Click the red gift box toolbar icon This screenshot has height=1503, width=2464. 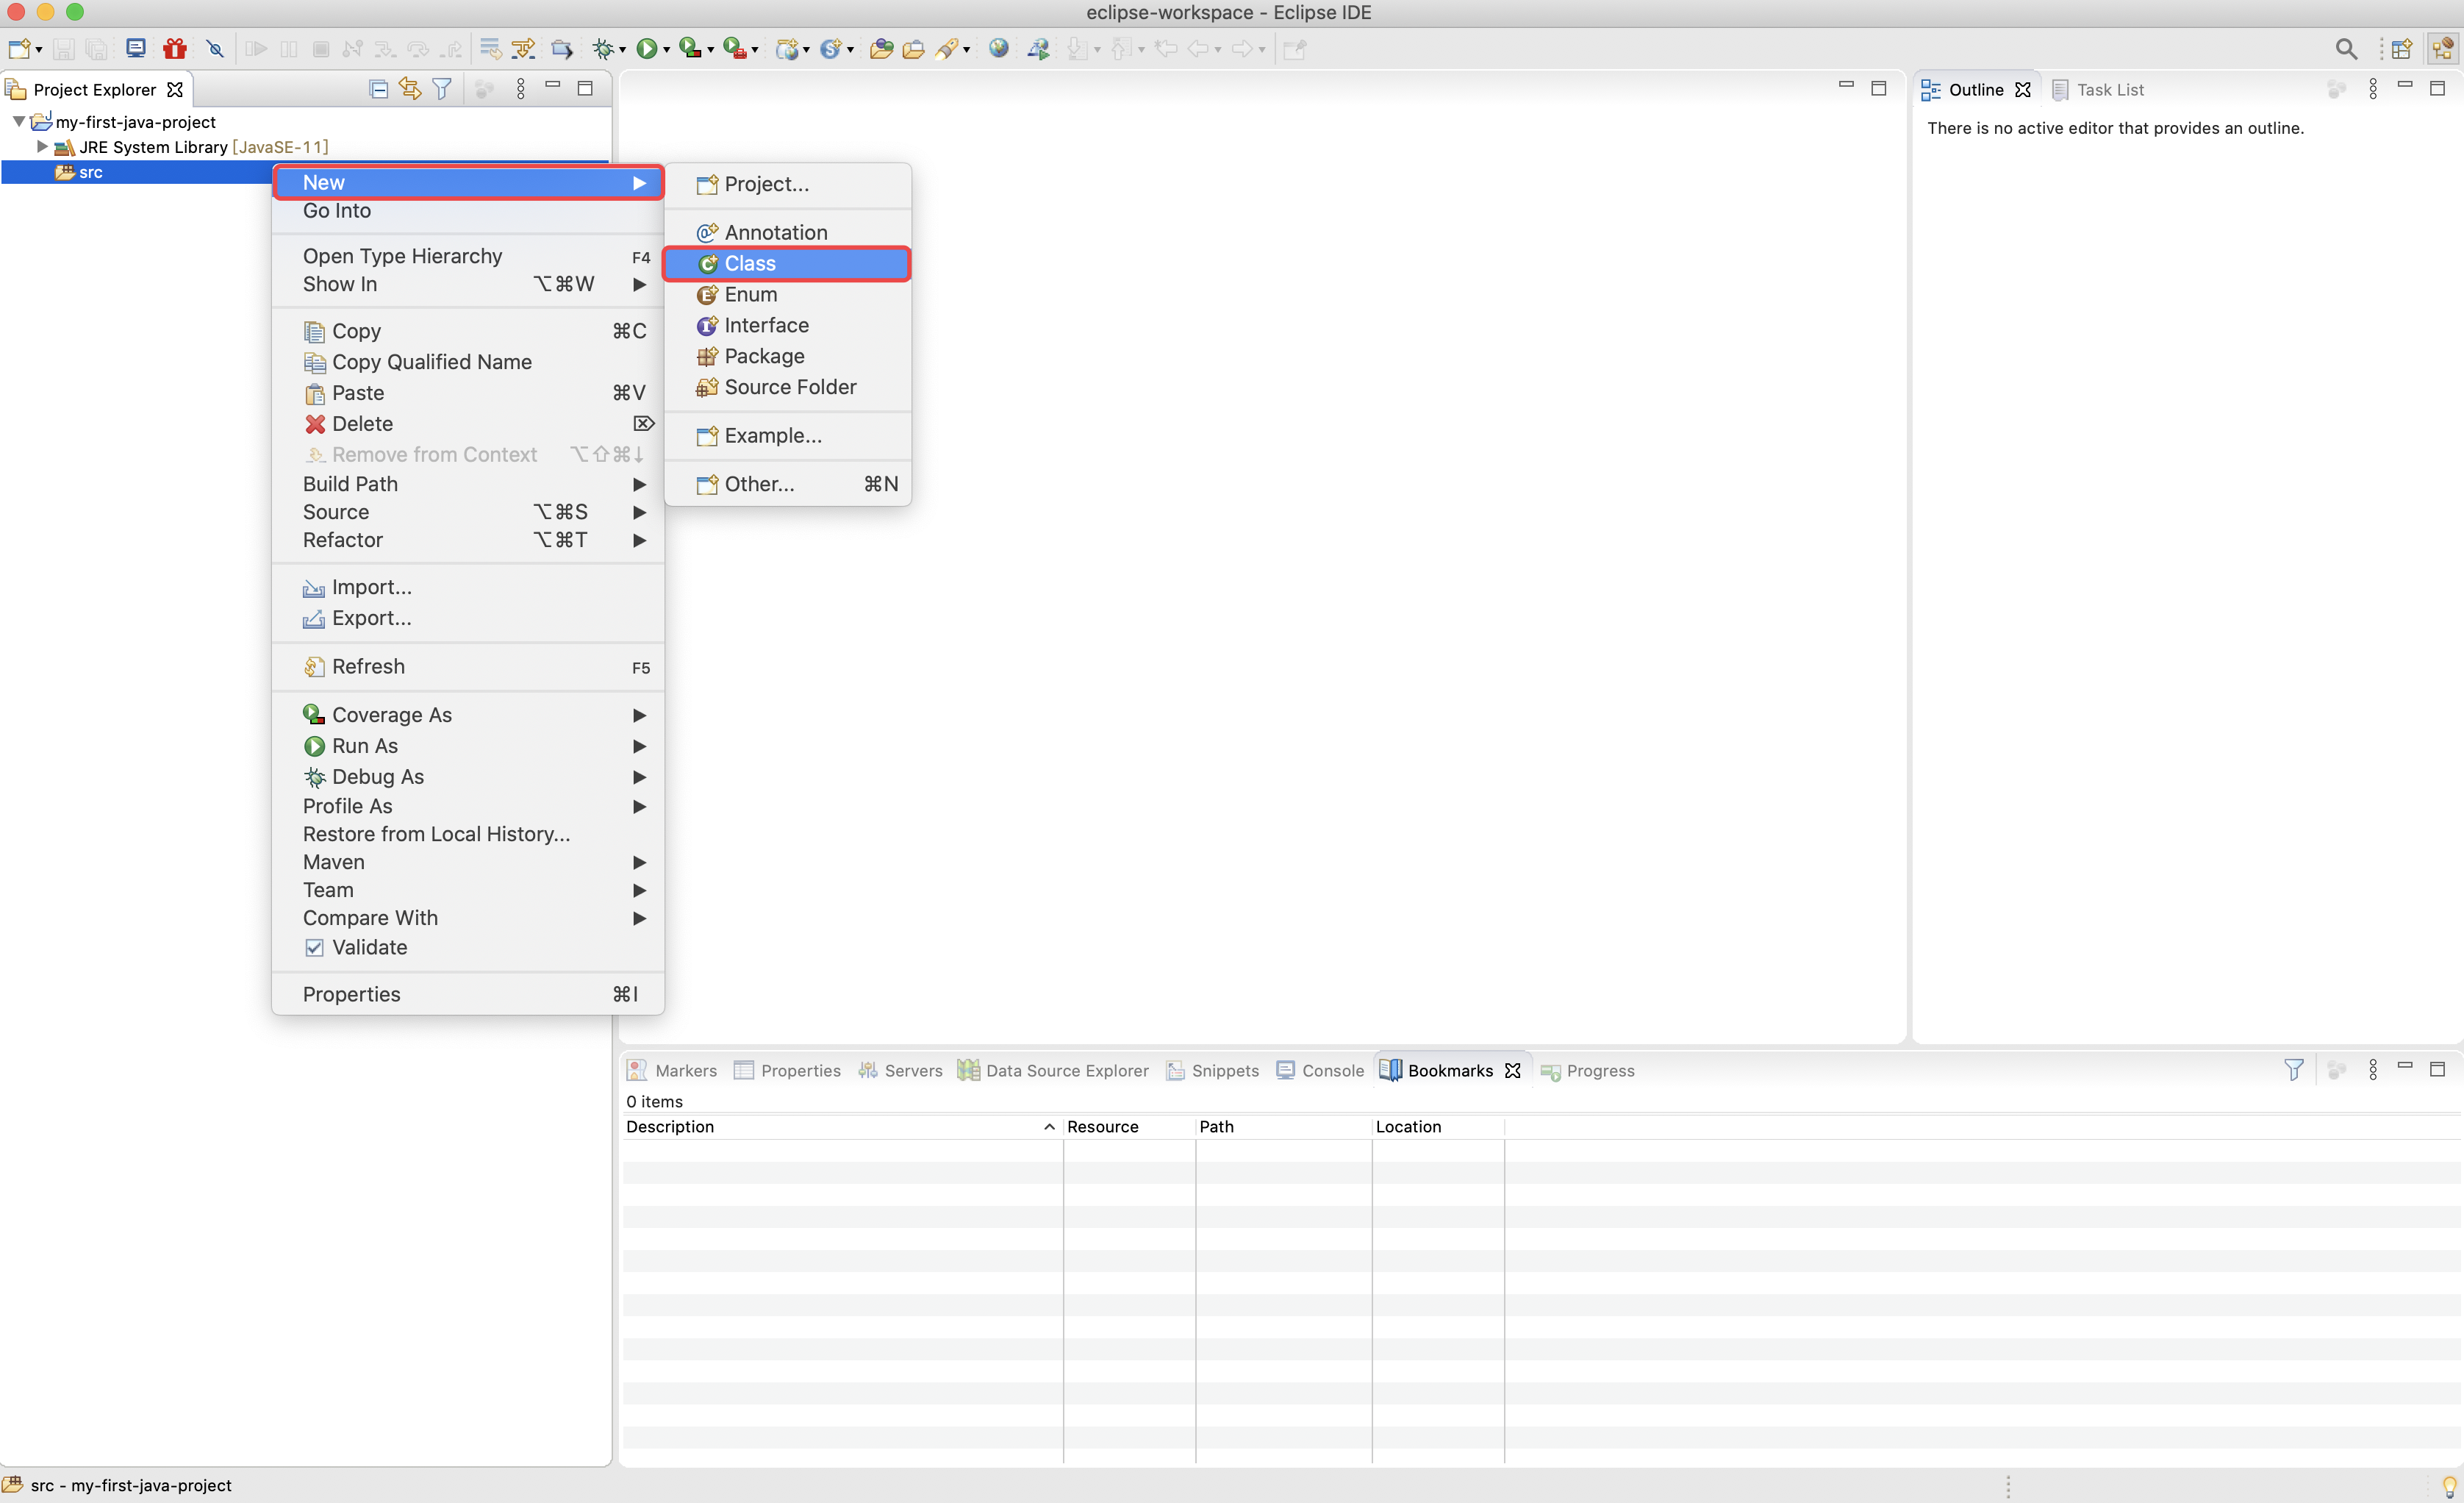point(175,48)
